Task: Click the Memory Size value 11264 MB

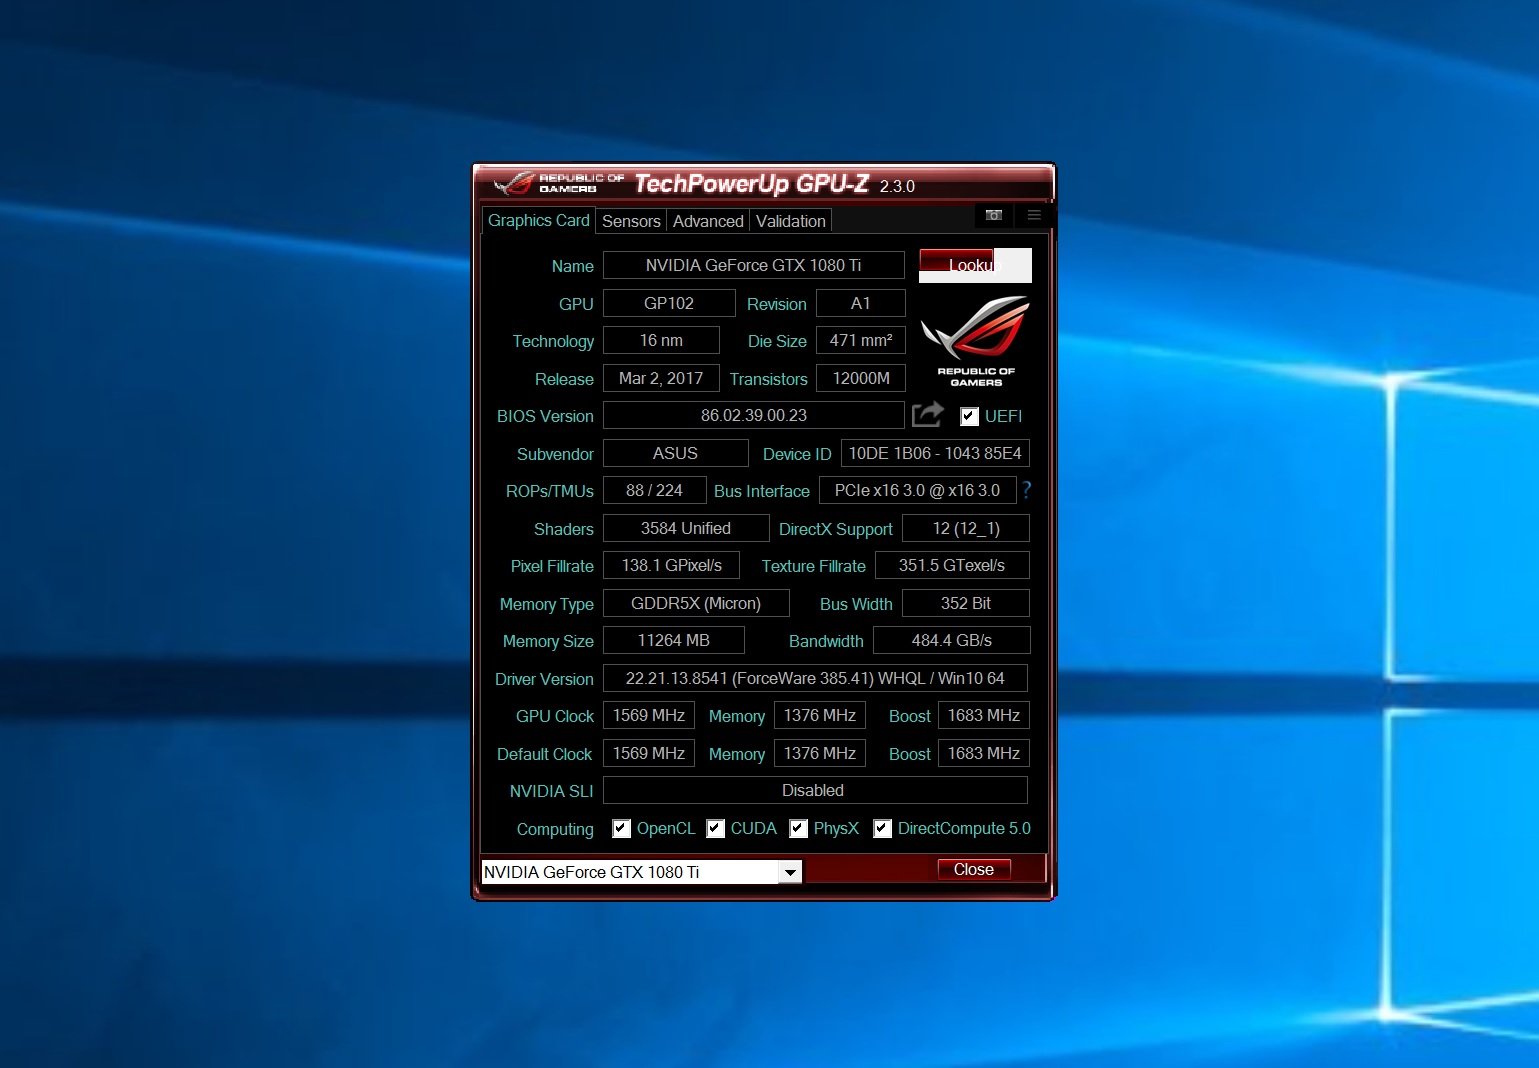Action: coord(674,640)
